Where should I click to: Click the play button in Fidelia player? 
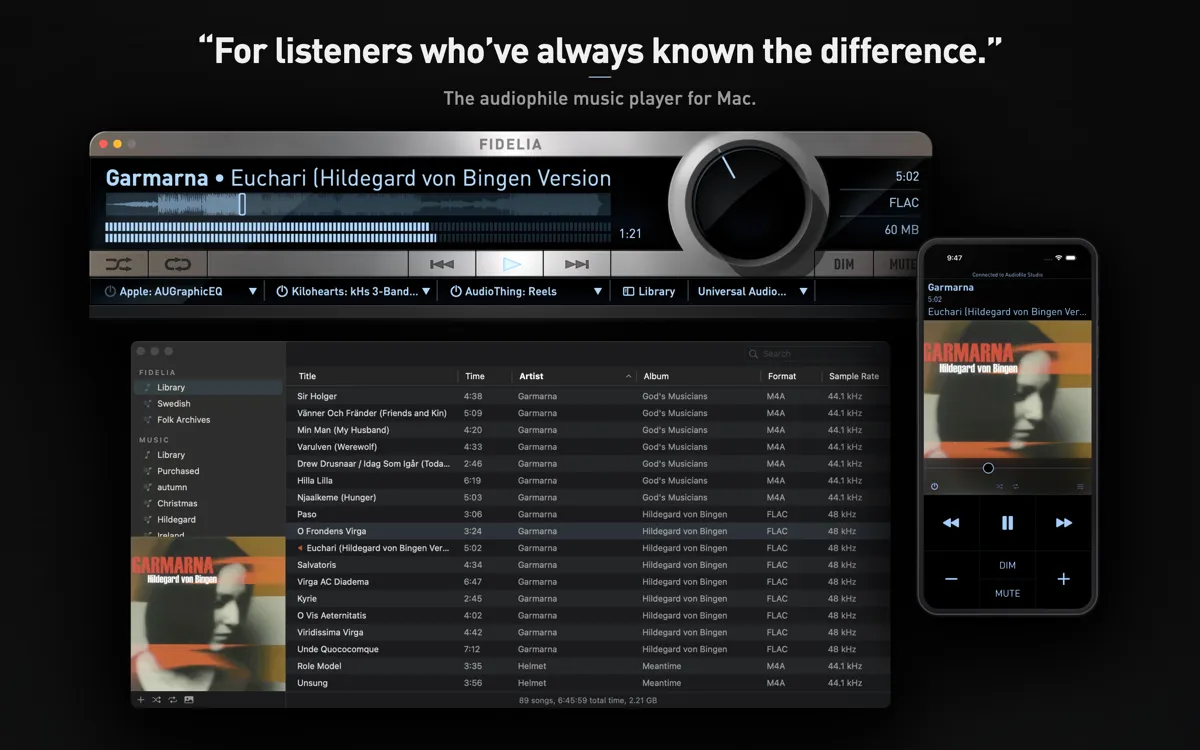(x=510, y=264)
